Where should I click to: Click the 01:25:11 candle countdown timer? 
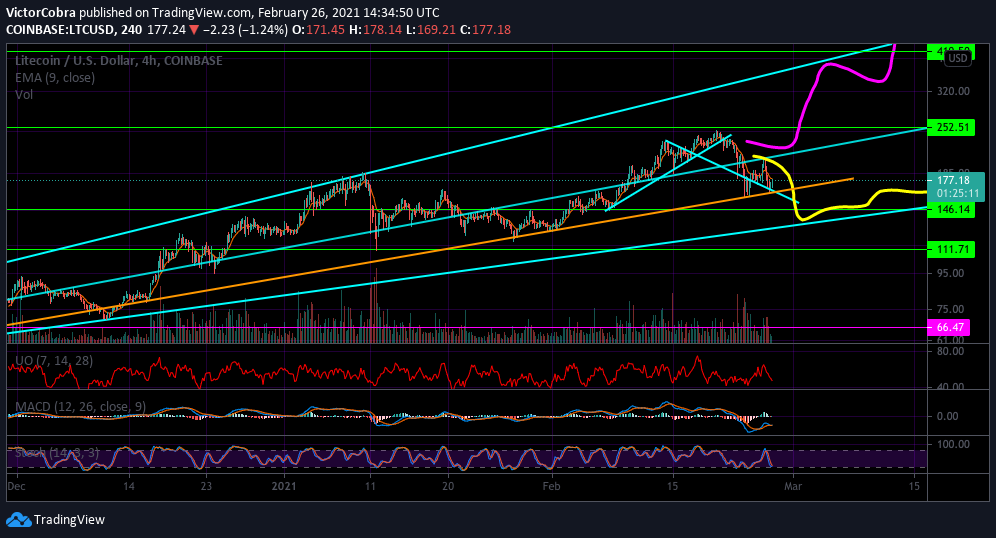[x=958, y=192]
